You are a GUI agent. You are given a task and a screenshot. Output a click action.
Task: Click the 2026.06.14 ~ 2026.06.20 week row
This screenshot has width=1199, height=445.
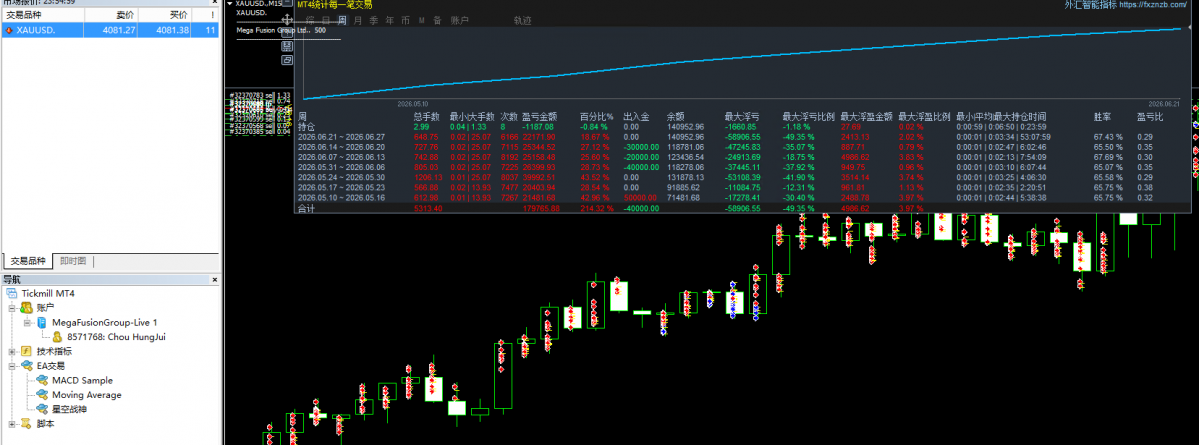click(x=742, y=146)
